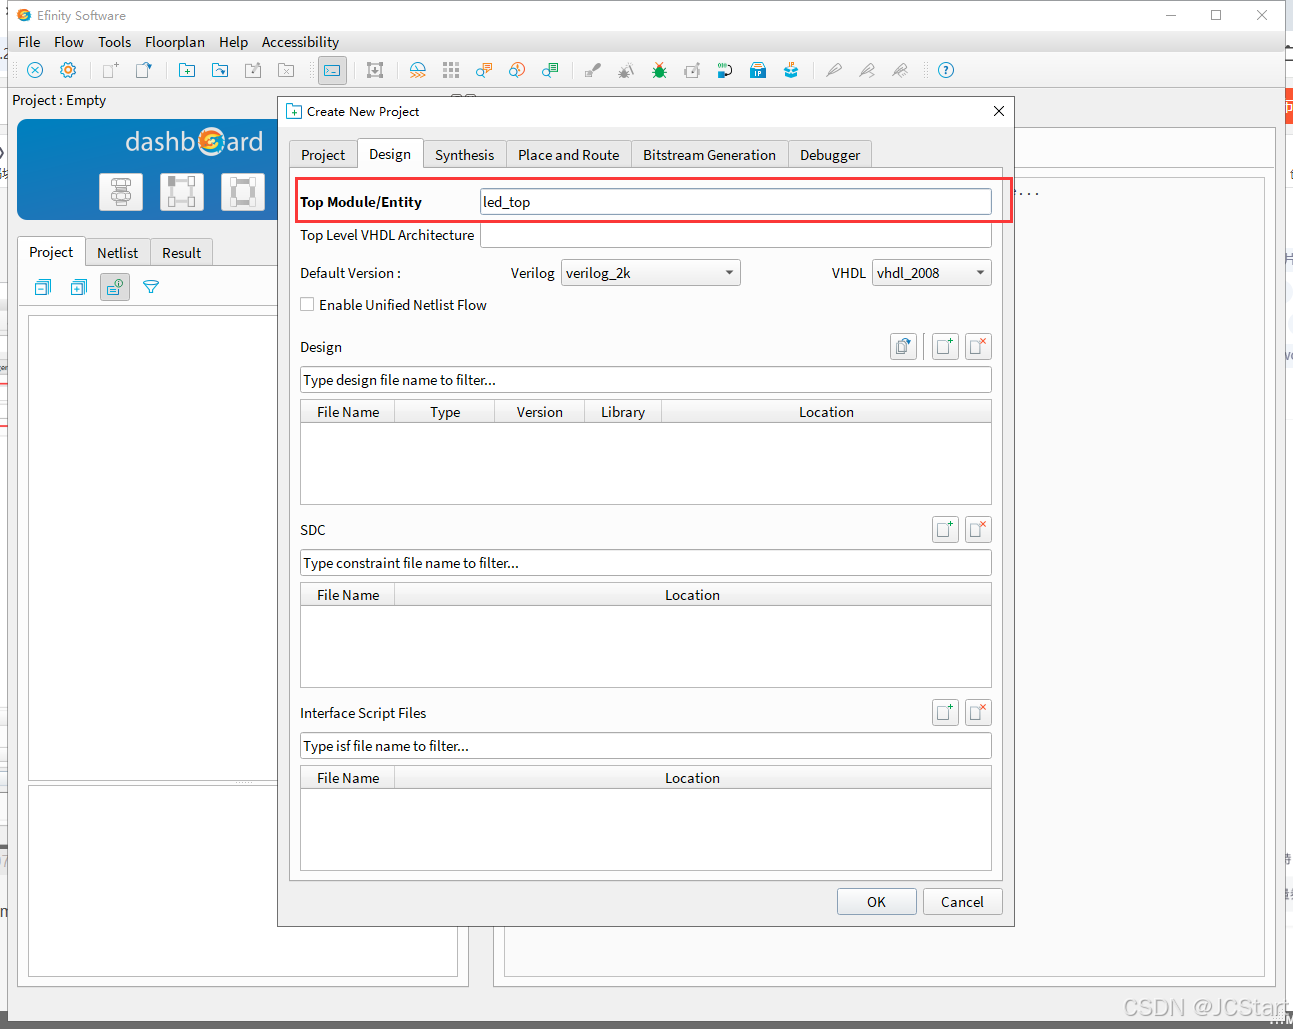The height and width of the screenshot is (1029, 1293).
Task: Open the Place and Route tab
Action: pyautogui.click(x=568, y=155)
